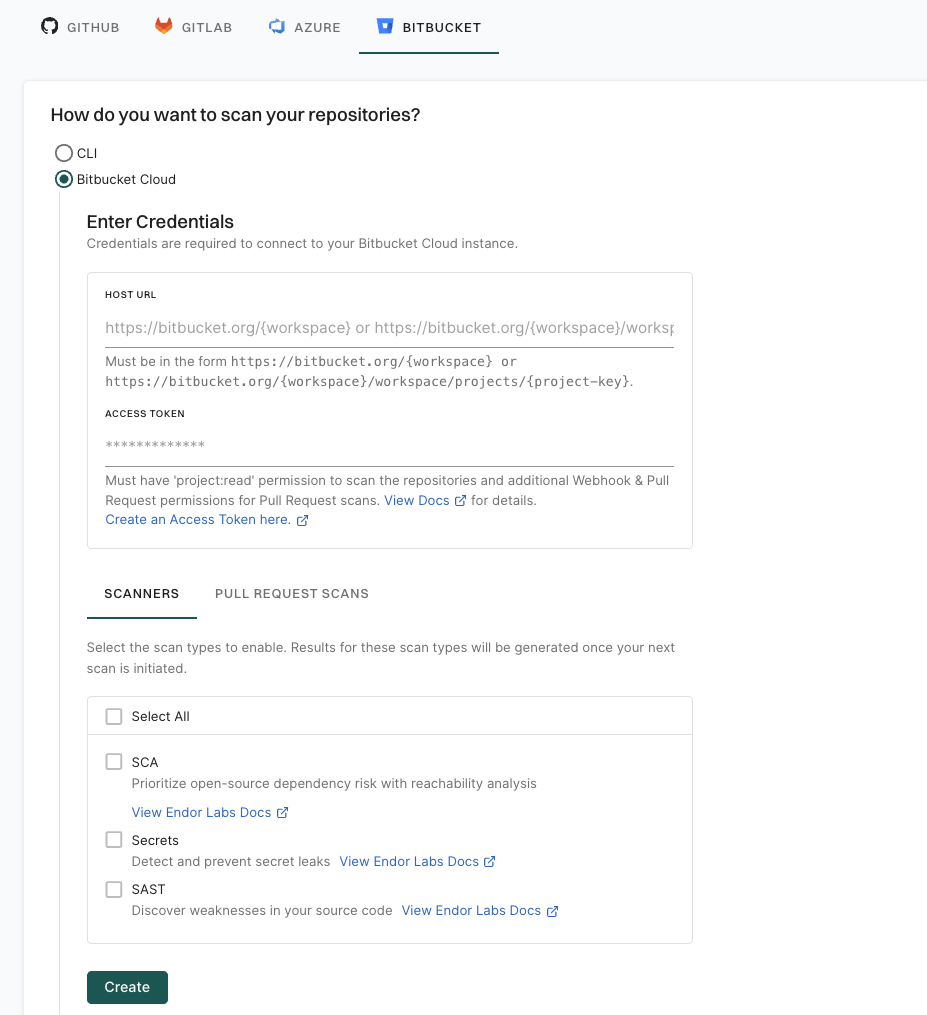Screen dimensions: 927x1015
Task: Click the Bitbucket bucket icon
Action: (385, 27)
